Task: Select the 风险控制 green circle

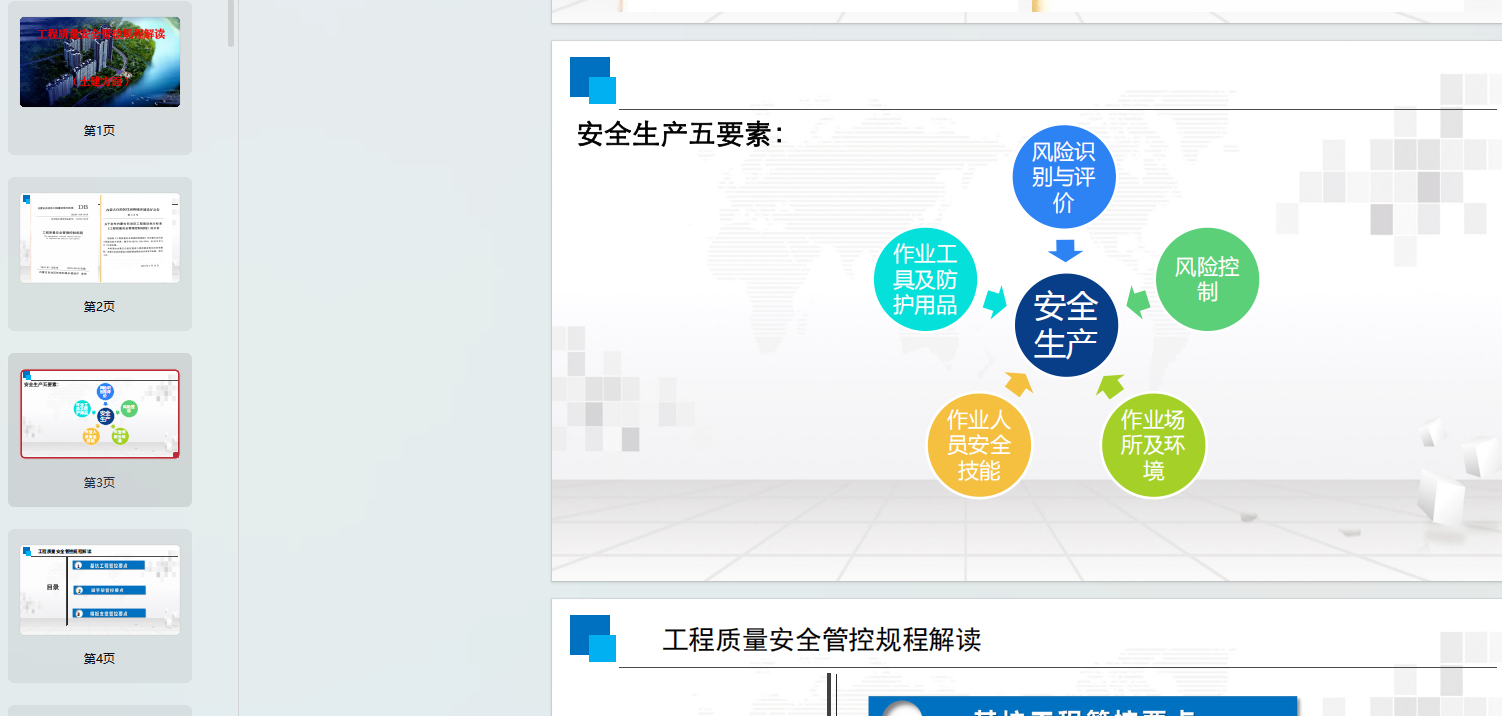Action: pyautogui.click(x=1207, y=279)
